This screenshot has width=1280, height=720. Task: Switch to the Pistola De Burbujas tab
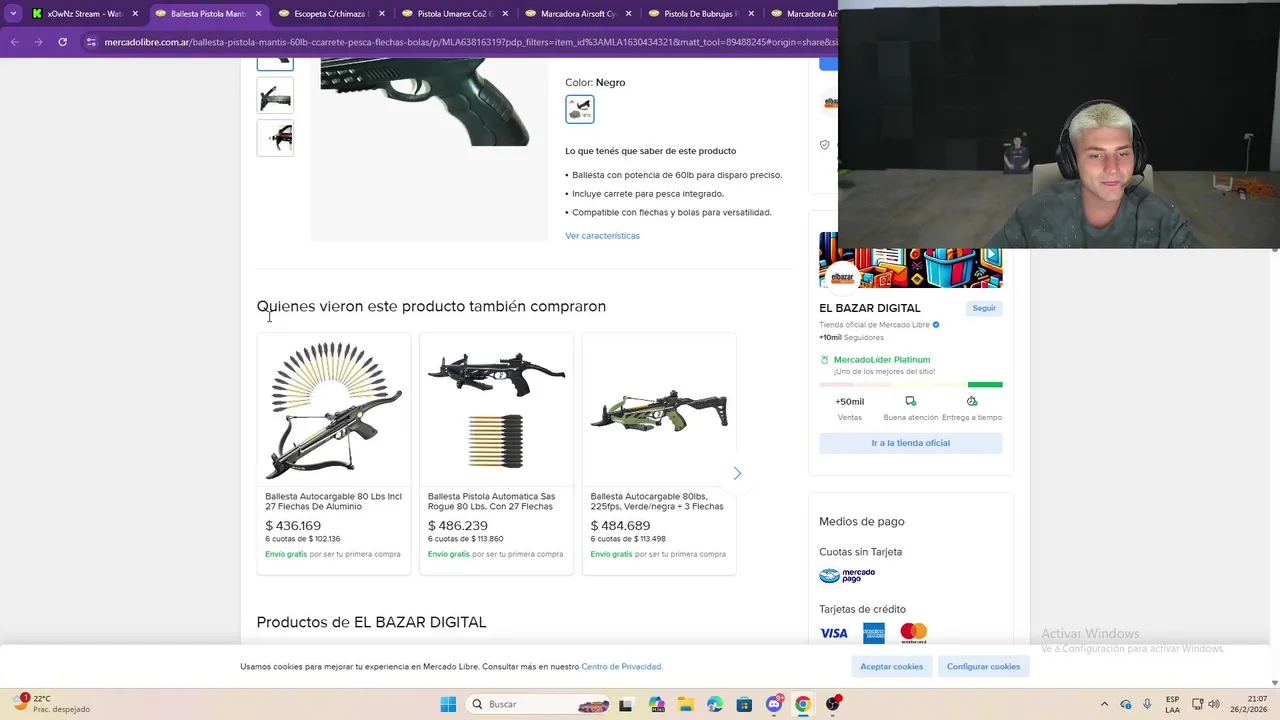701,14
